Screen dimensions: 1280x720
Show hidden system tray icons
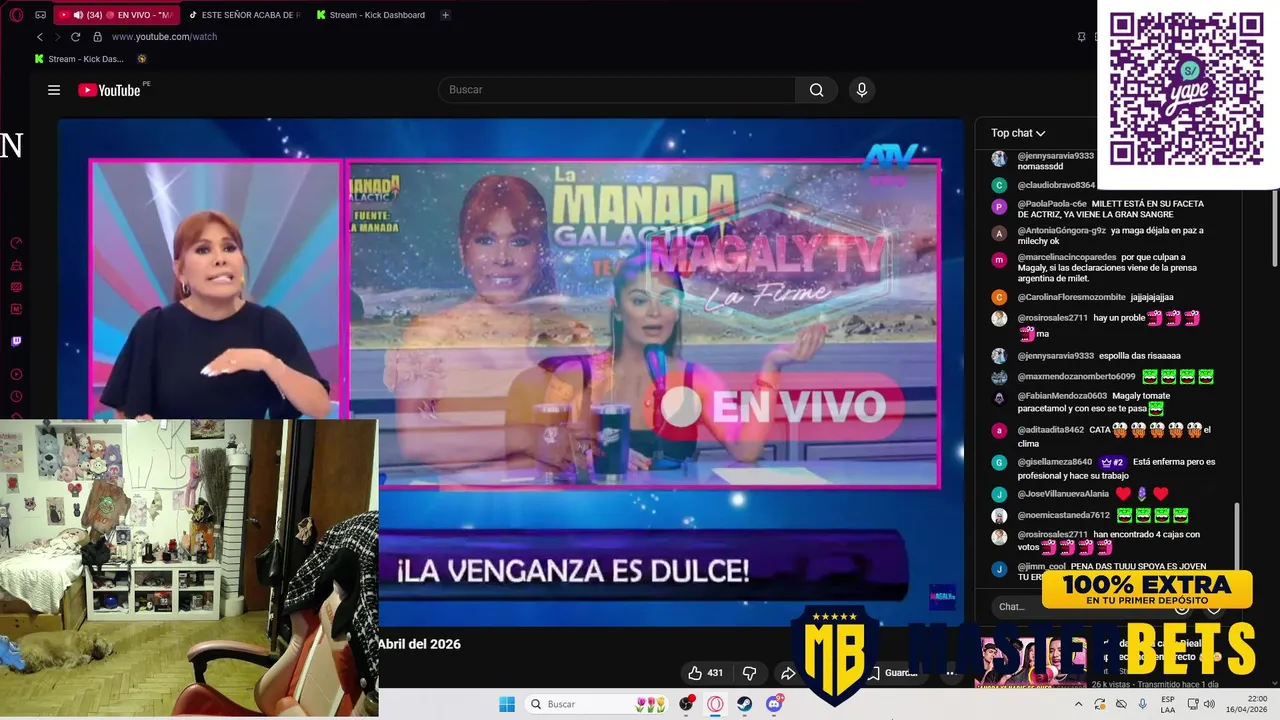(x=1078, y=704)
